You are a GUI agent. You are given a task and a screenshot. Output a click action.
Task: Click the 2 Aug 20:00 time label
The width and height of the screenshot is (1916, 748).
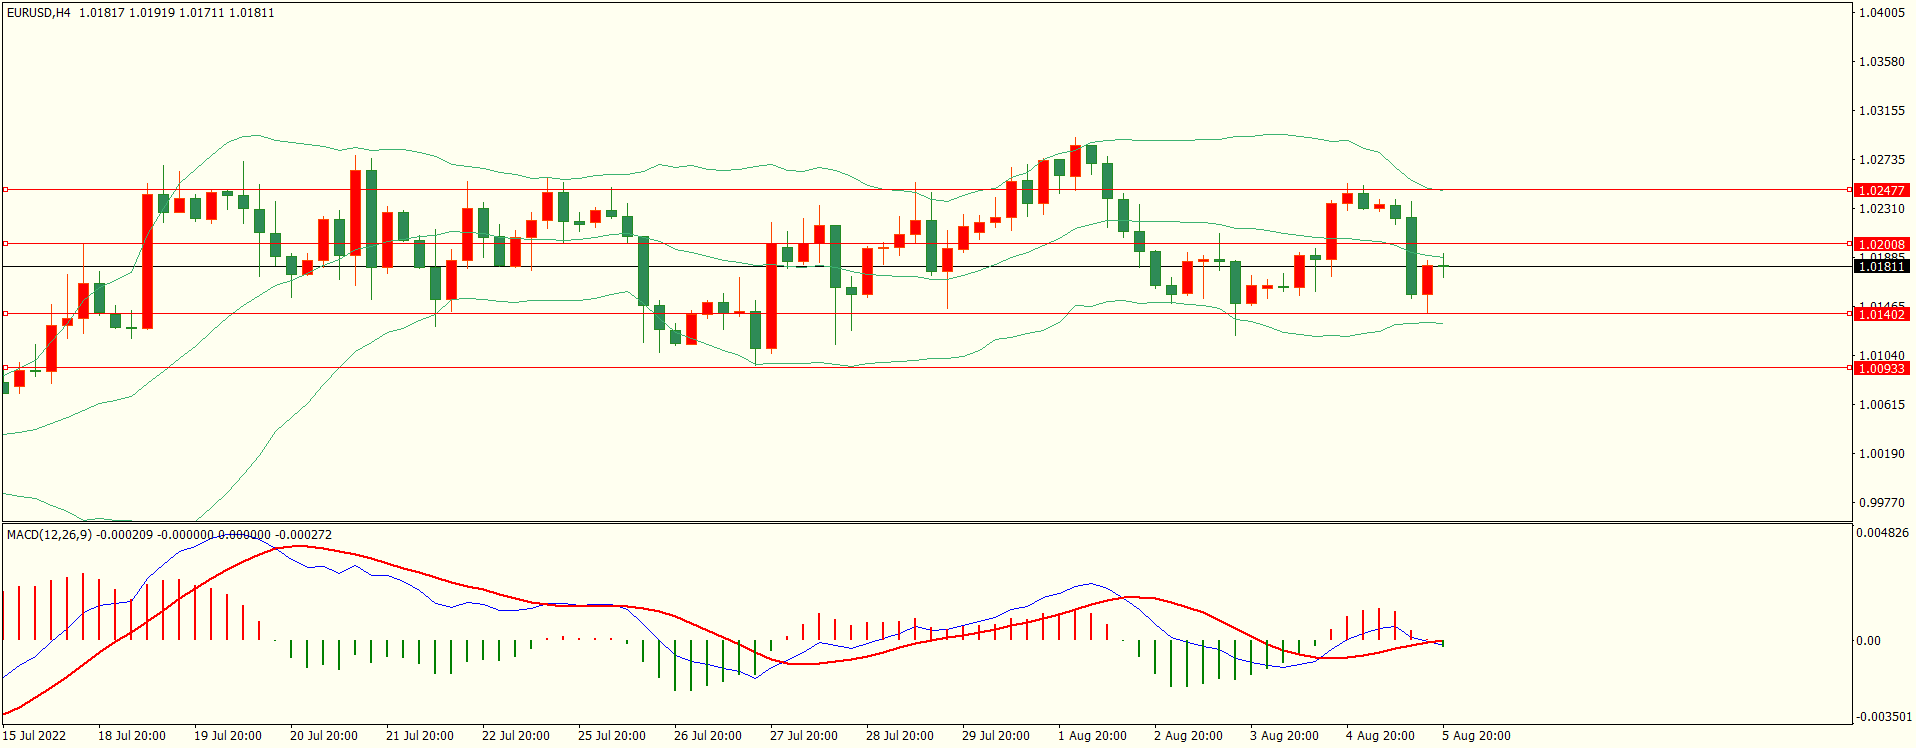(x=1188, y=736)
